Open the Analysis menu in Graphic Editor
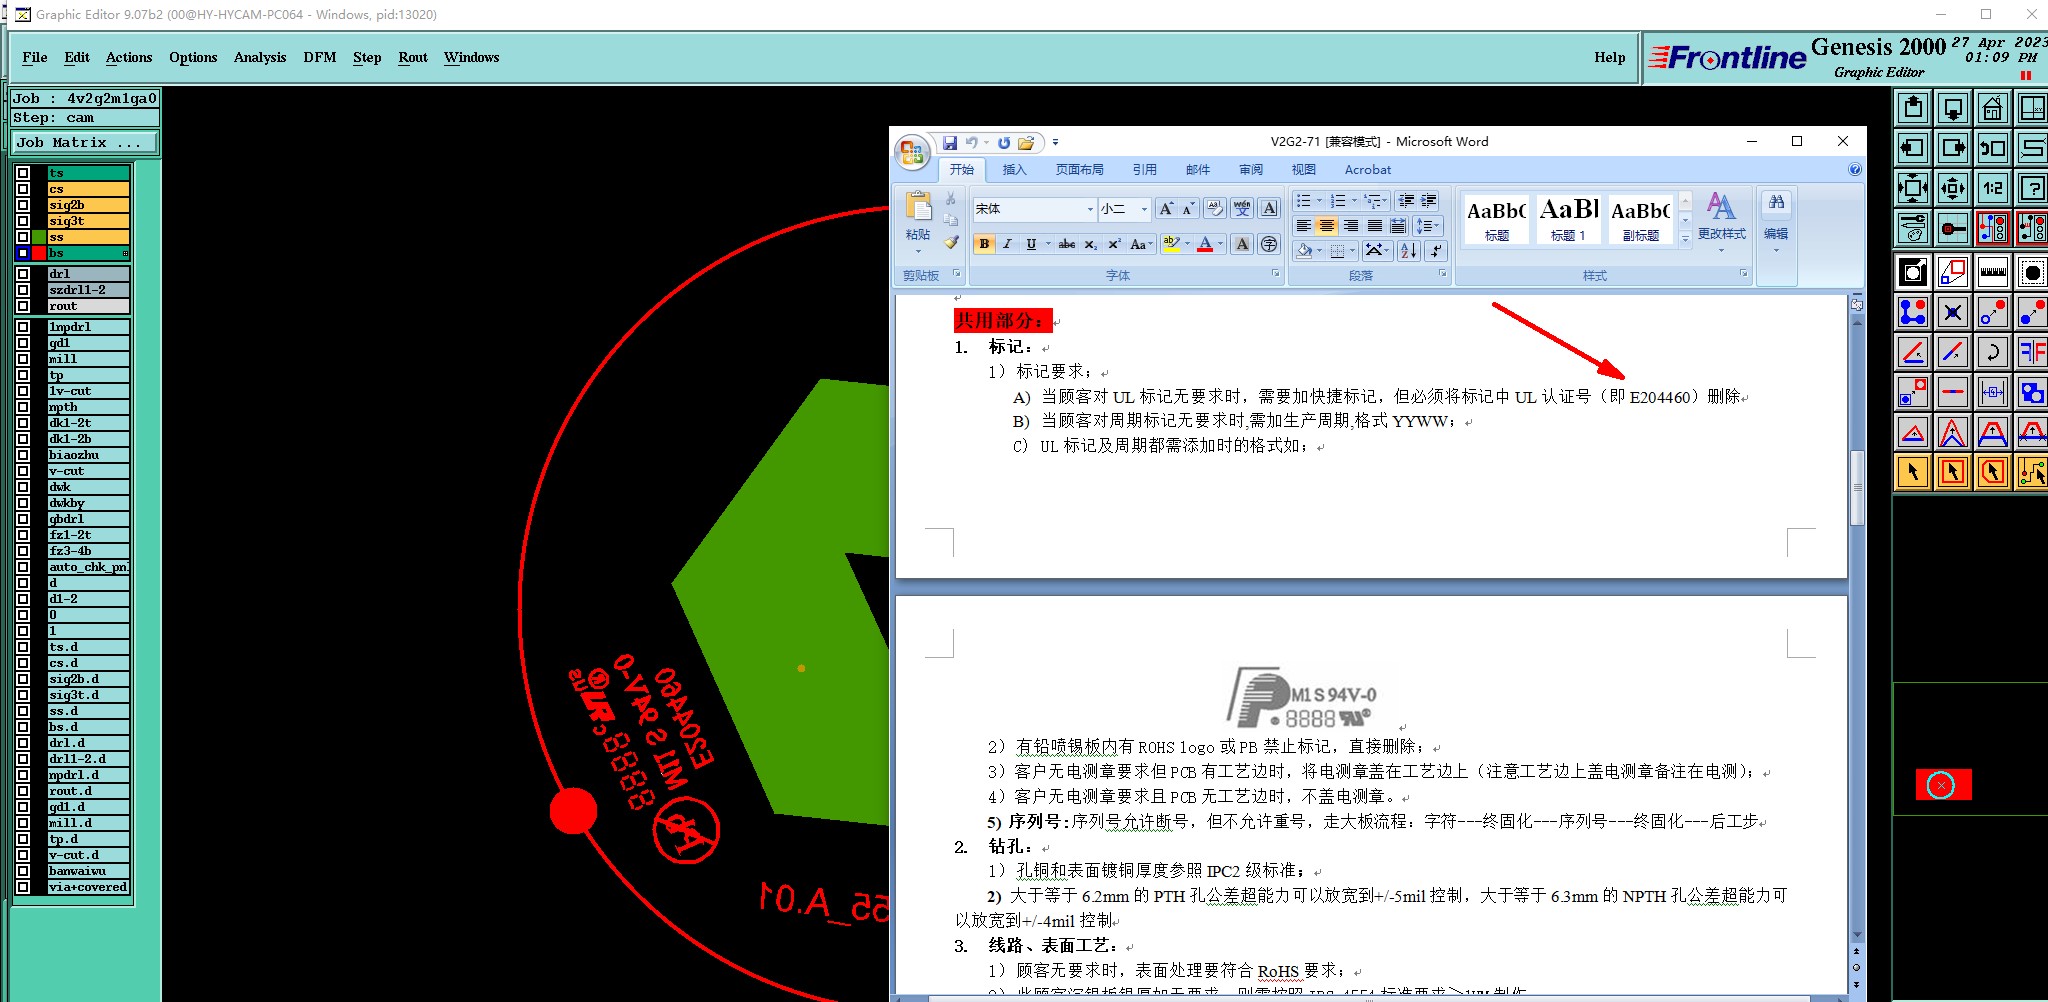Image resolution: width=2048 pixels, height=1002 pixels. click(260, 57)
